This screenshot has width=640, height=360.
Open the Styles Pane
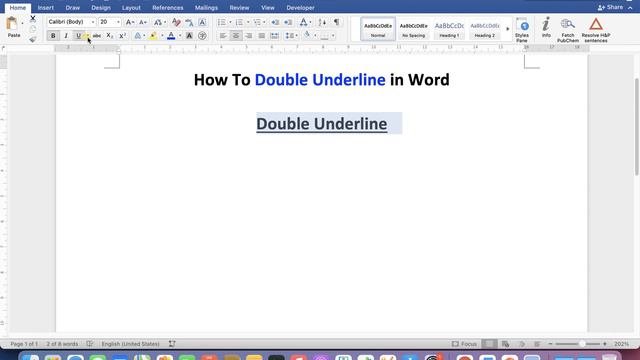[522, 30]
